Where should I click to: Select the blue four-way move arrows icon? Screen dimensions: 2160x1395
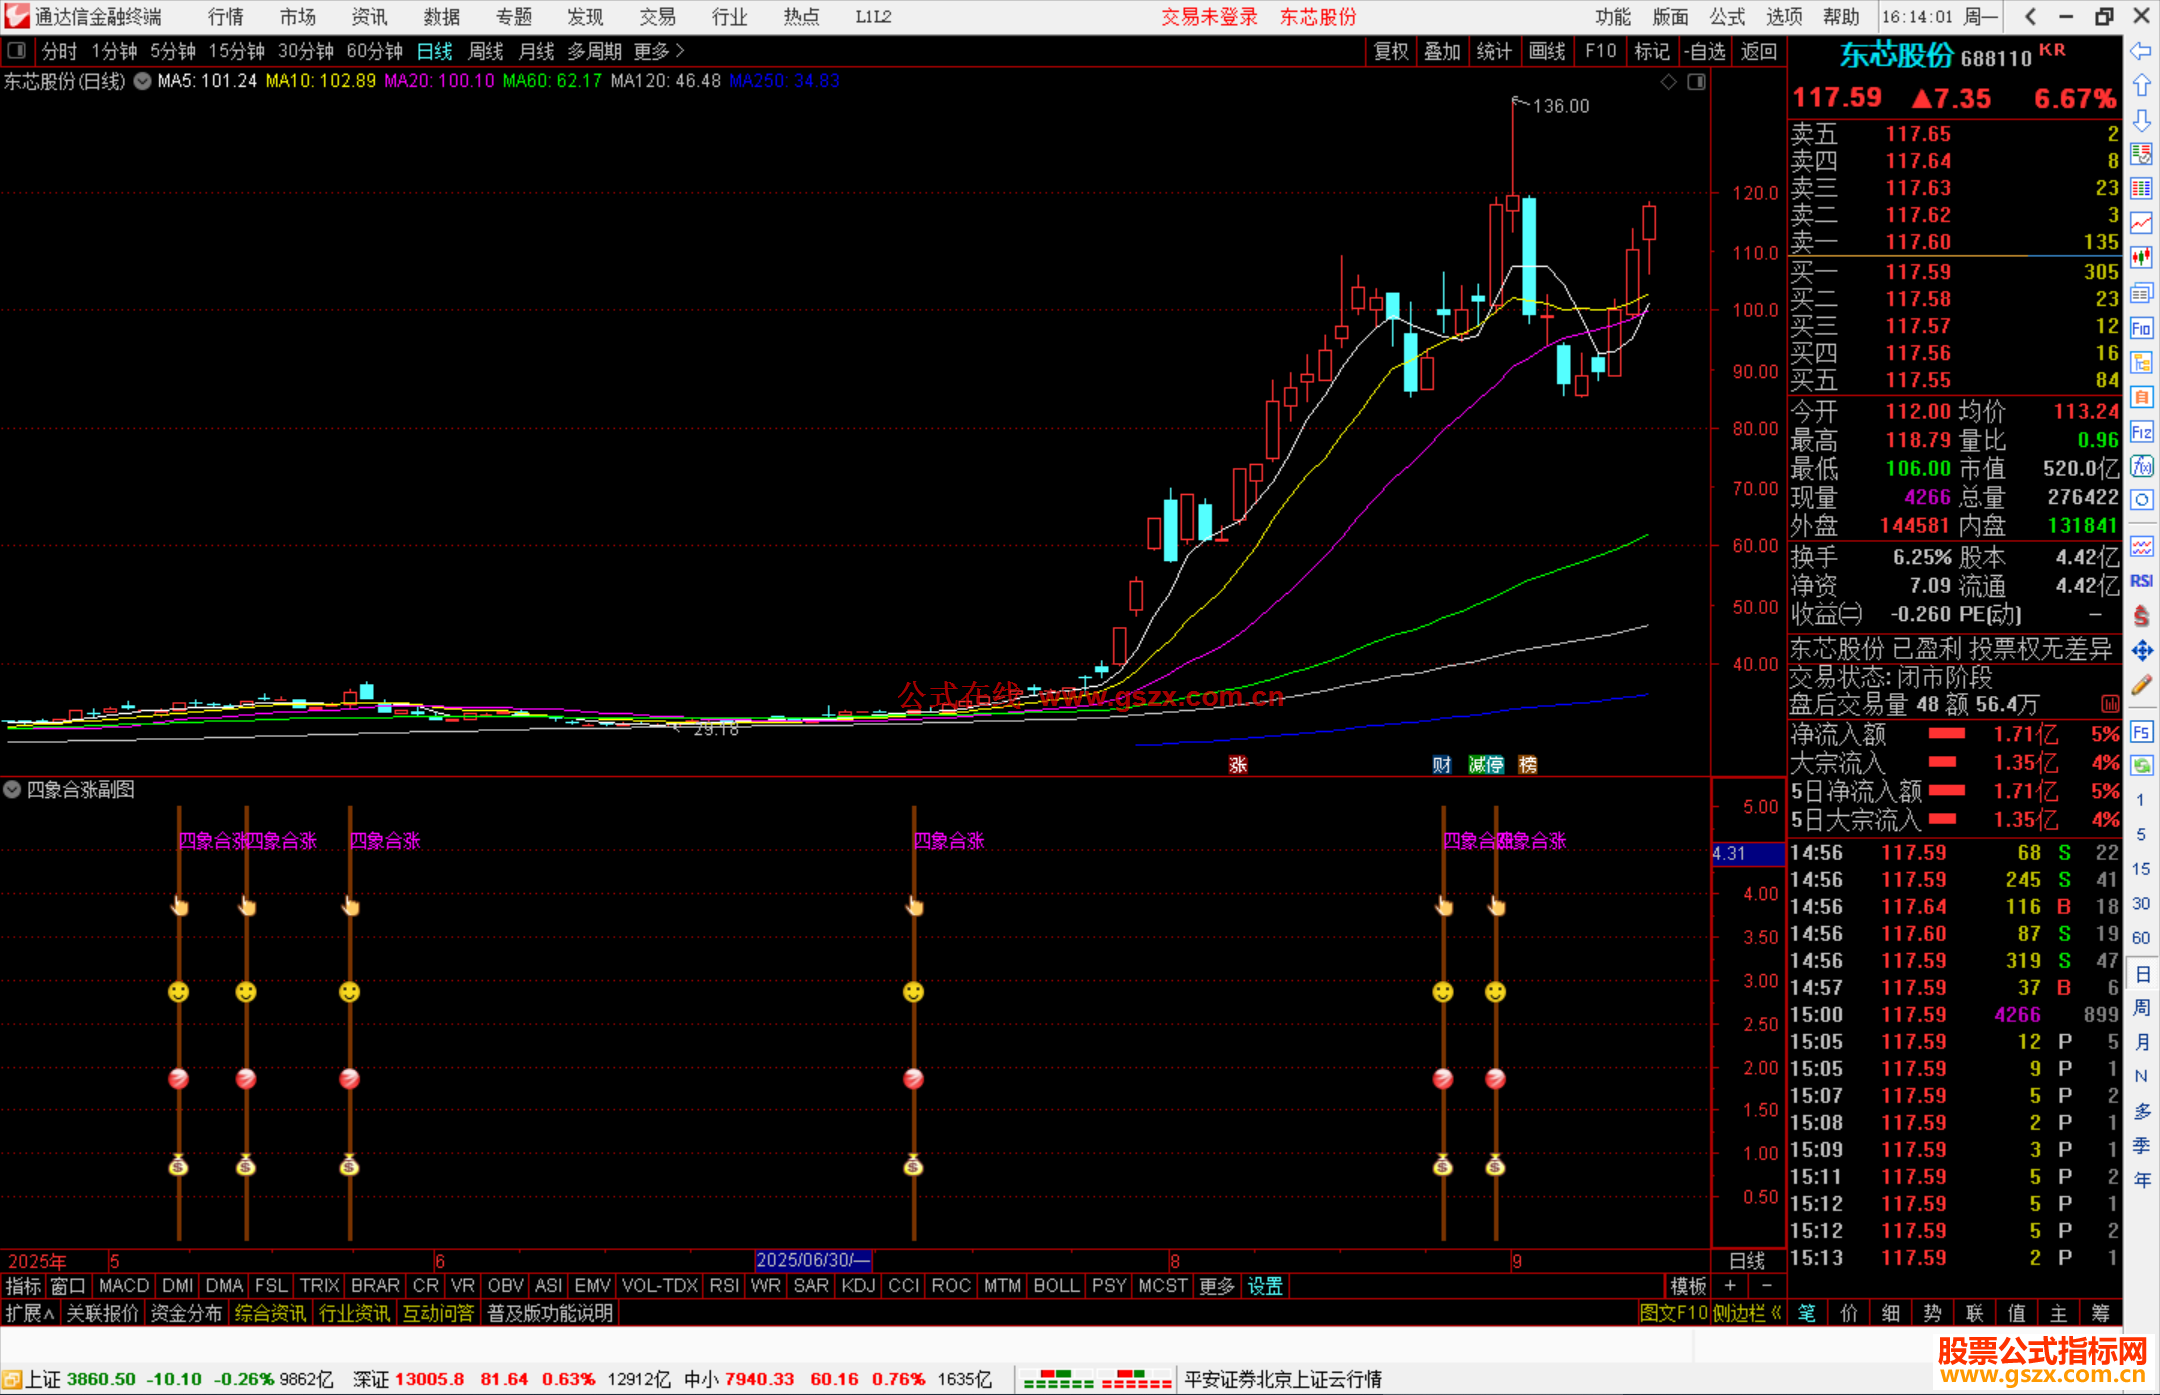[2141, 651]
